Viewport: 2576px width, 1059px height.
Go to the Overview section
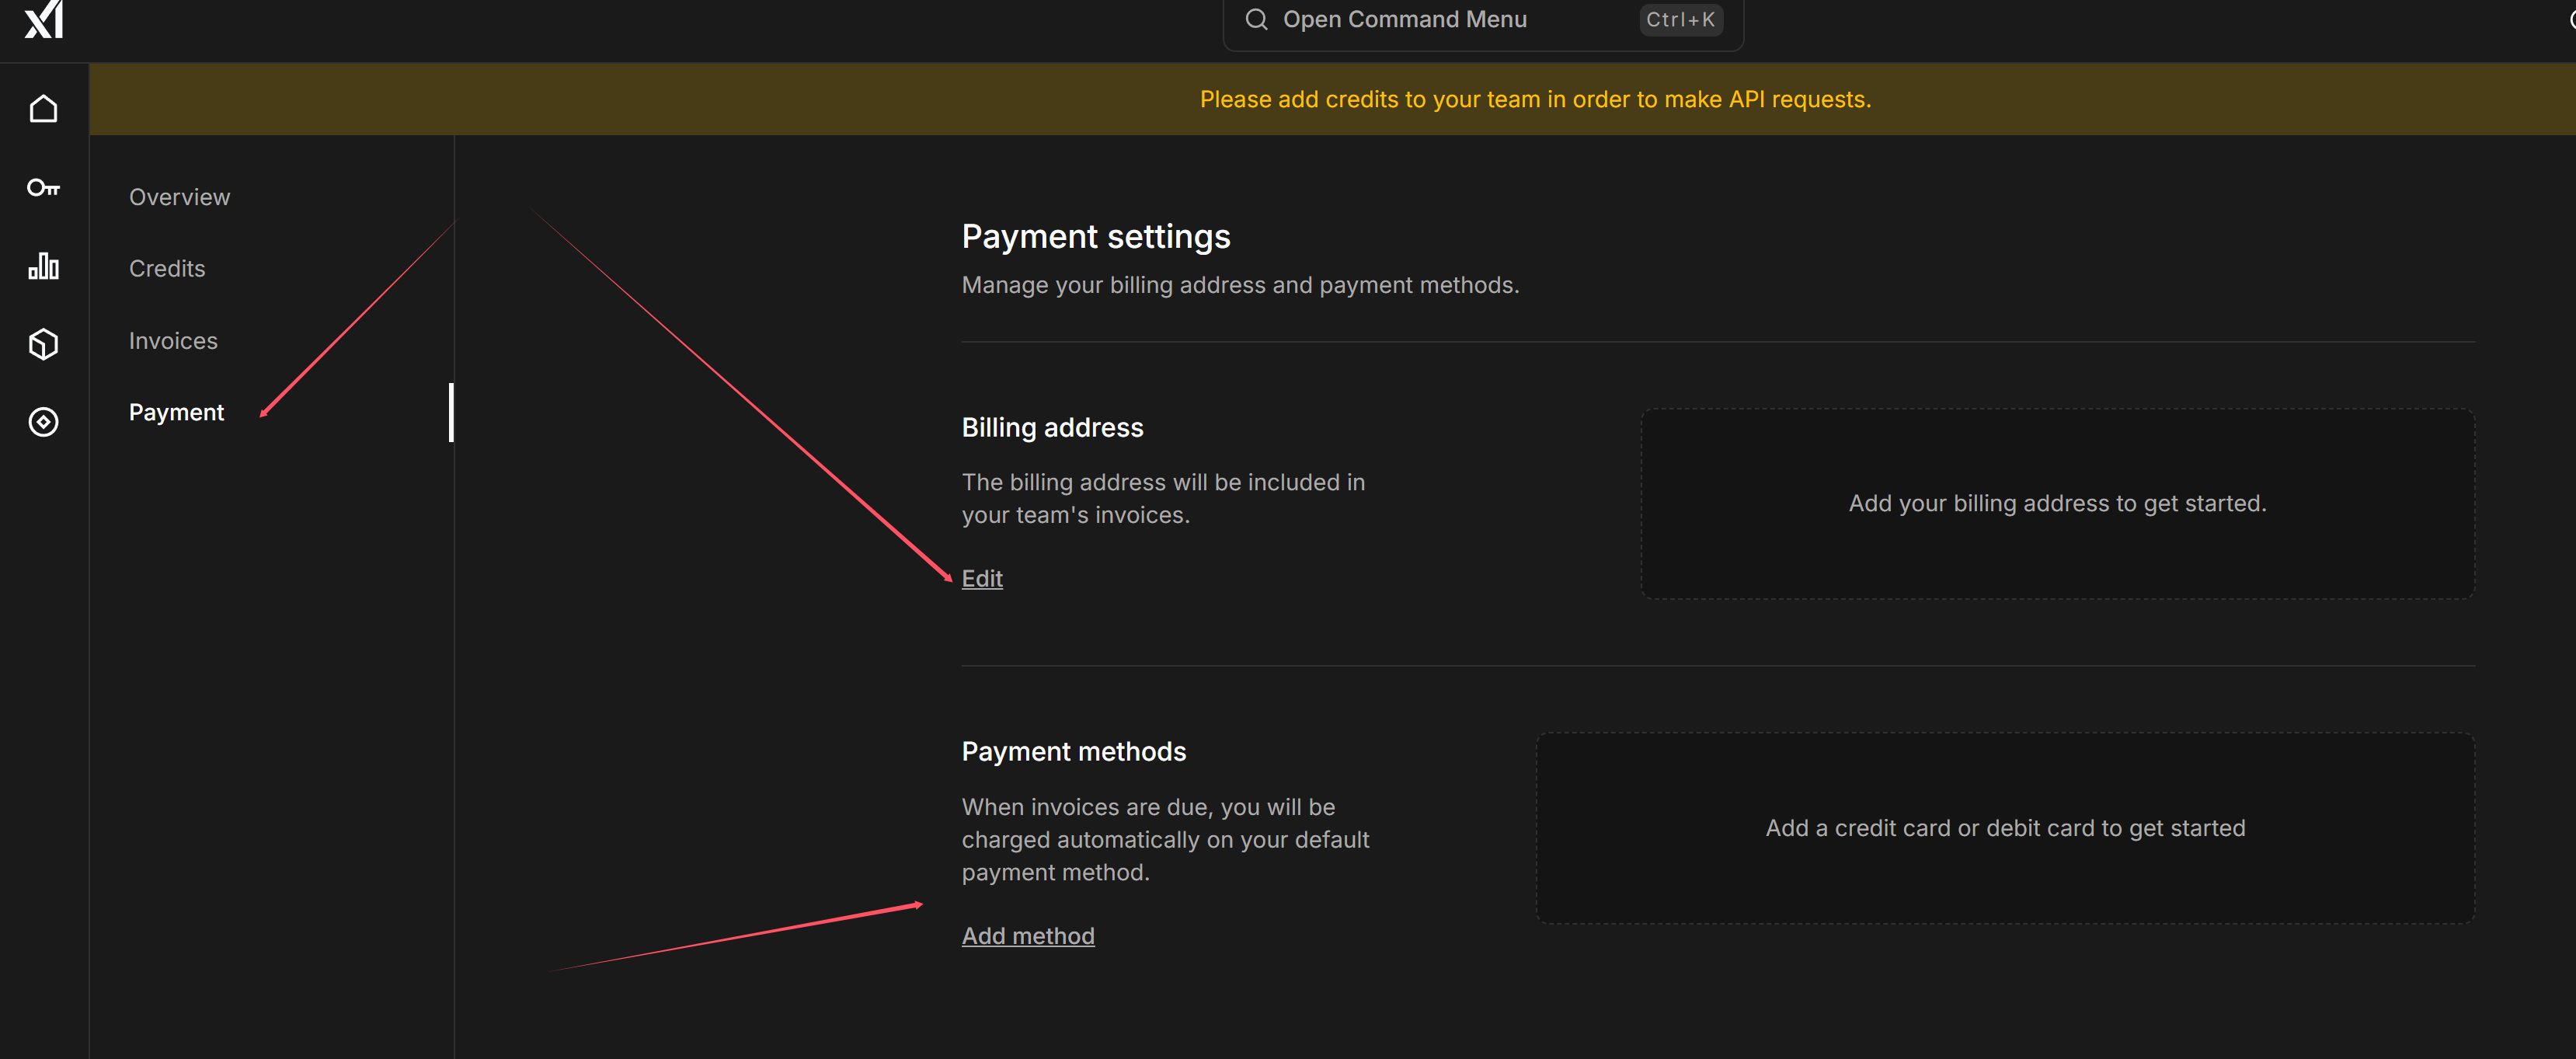click(x=179, y=197)
